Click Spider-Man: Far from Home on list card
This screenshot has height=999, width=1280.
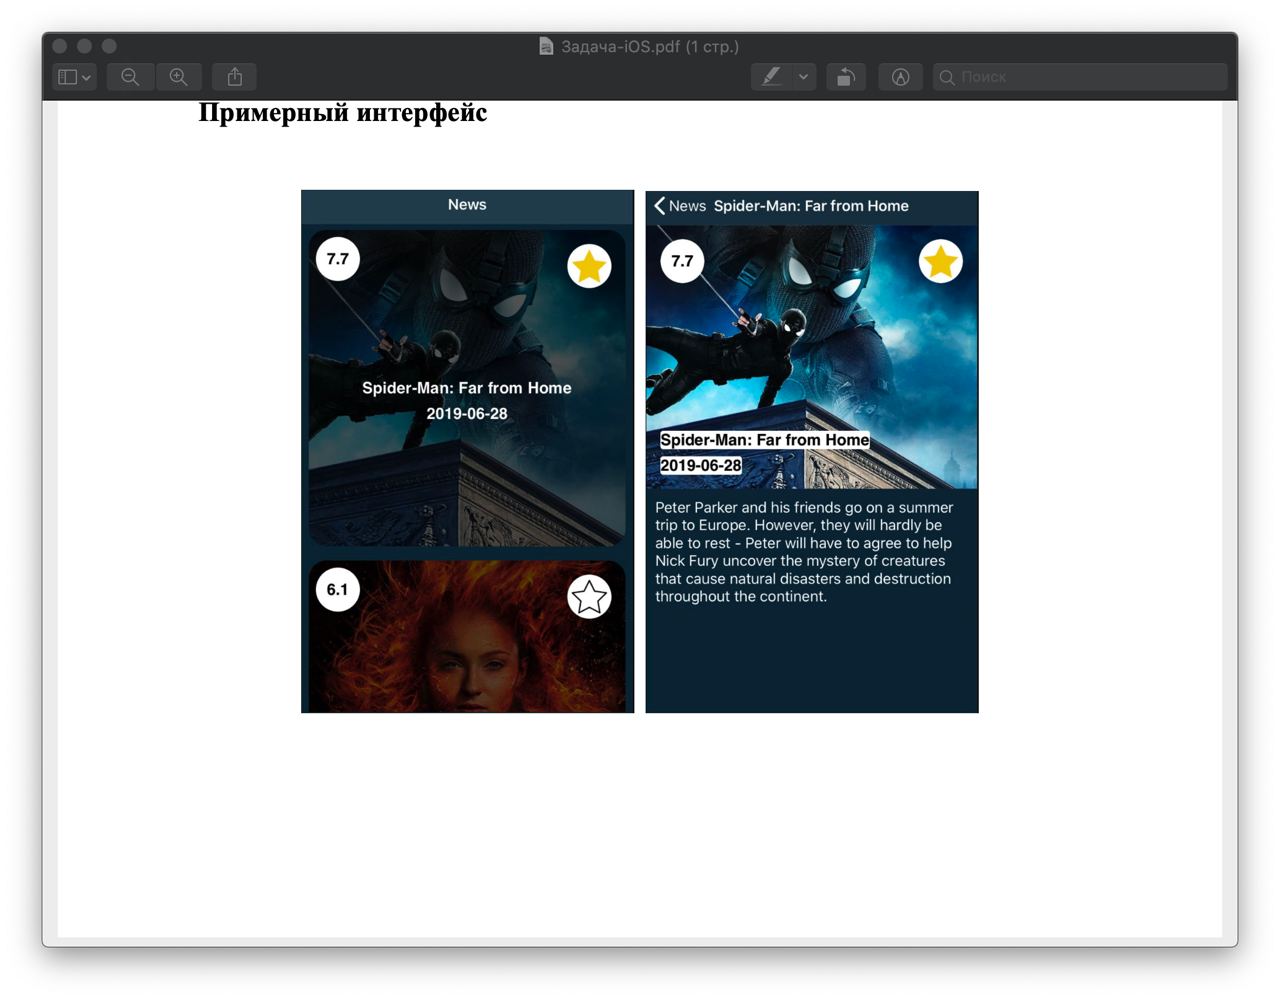pos(467,388)
